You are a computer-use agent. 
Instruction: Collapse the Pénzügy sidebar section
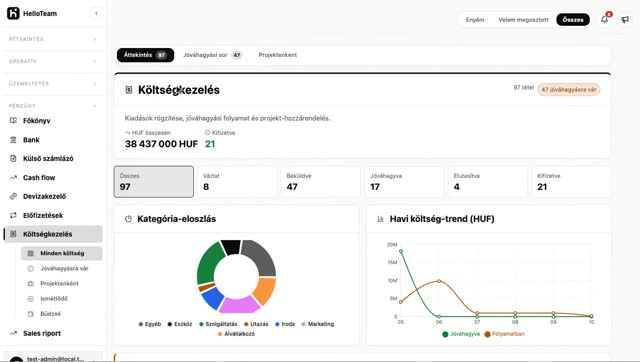(53, 106)
